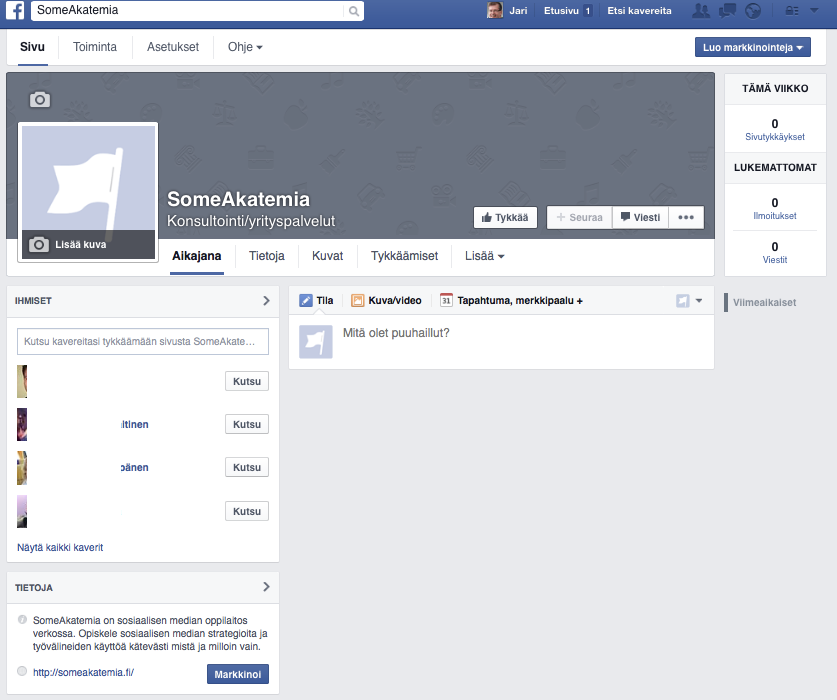Click the invite friends input field

pos(143,341)
